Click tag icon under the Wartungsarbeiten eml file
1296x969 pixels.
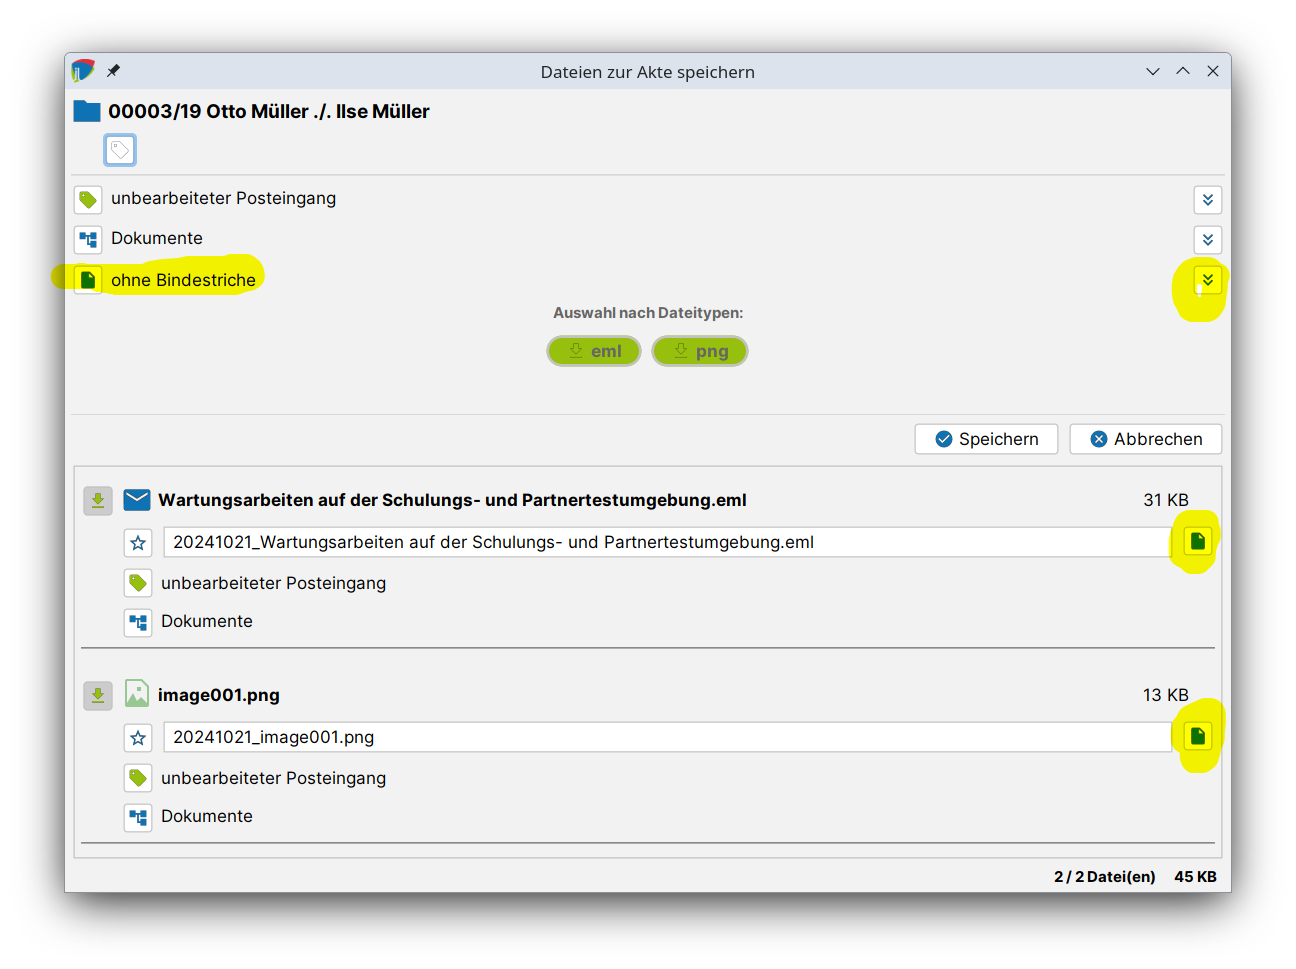coord(138,583)
